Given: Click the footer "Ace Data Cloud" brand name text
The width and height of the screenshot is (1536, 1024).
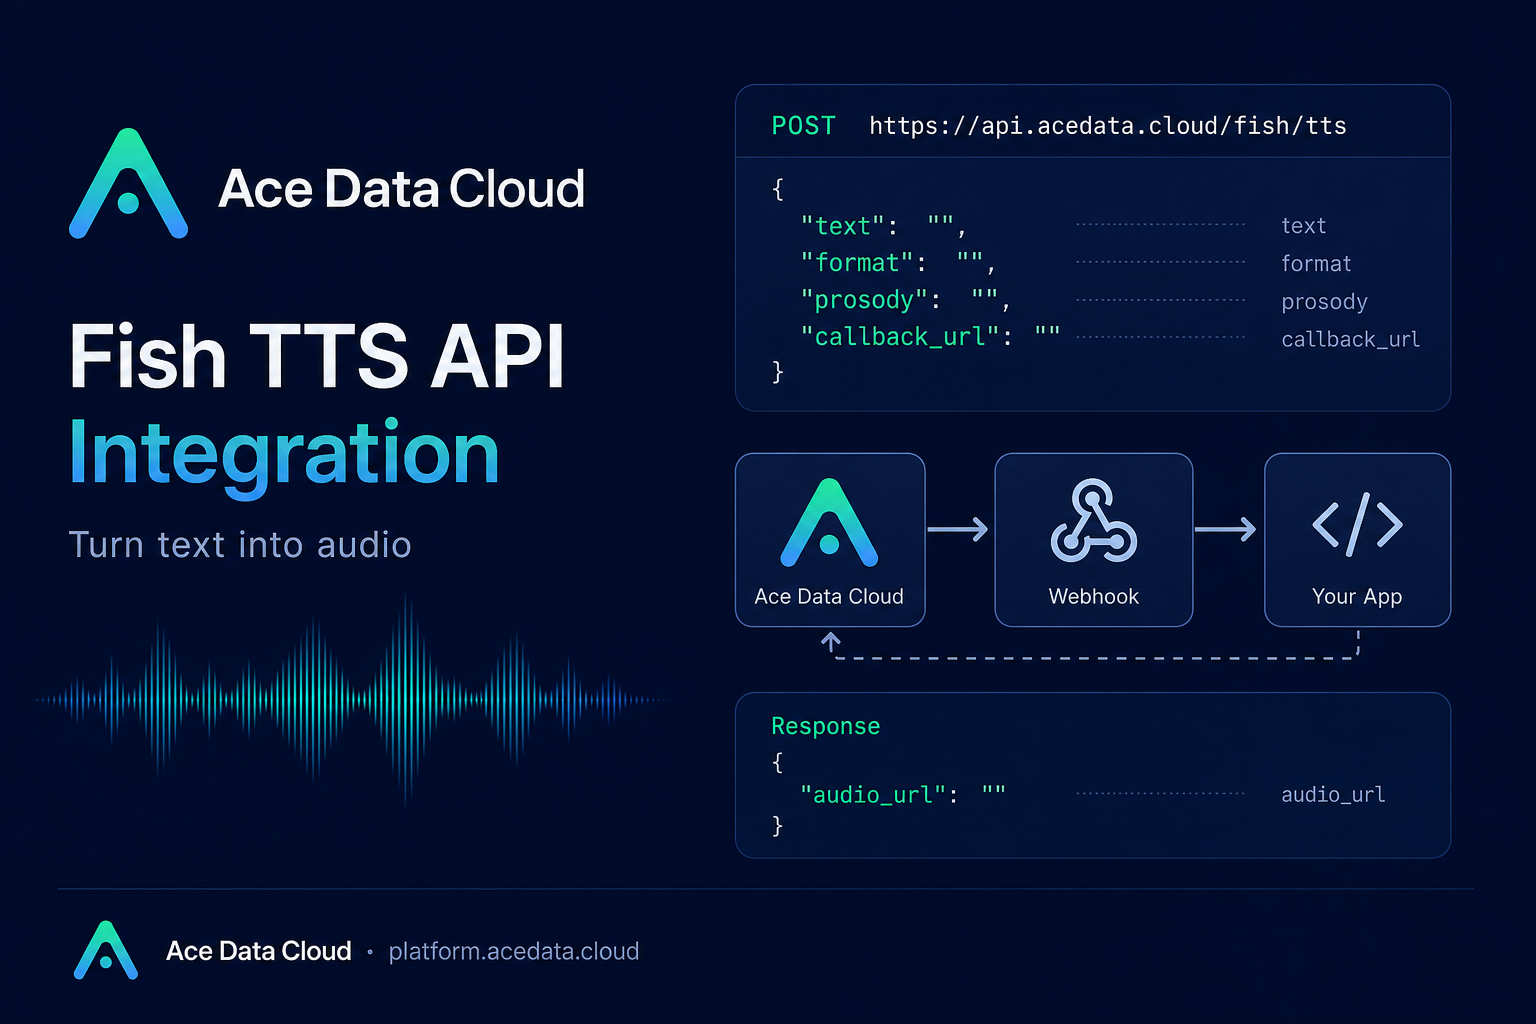Looking at the screenshot, I should [259, 951].
